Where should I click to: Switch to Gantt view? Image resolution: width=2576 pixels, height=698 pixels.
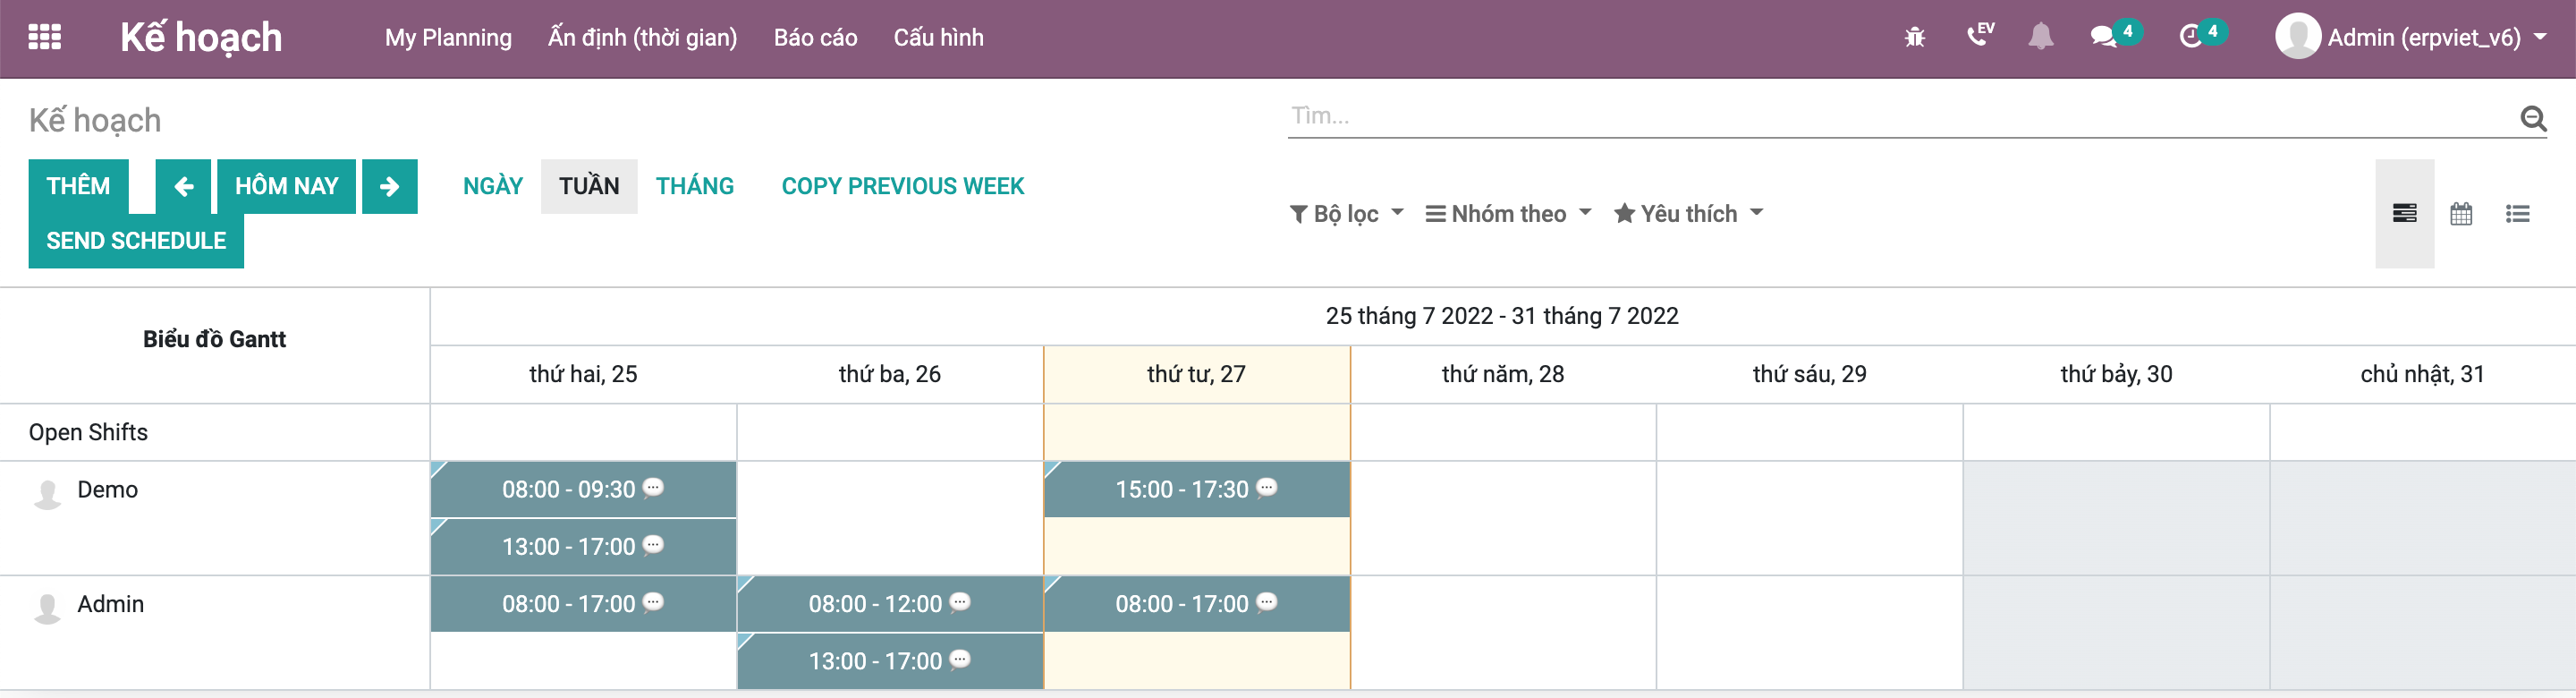[2404, 213]
